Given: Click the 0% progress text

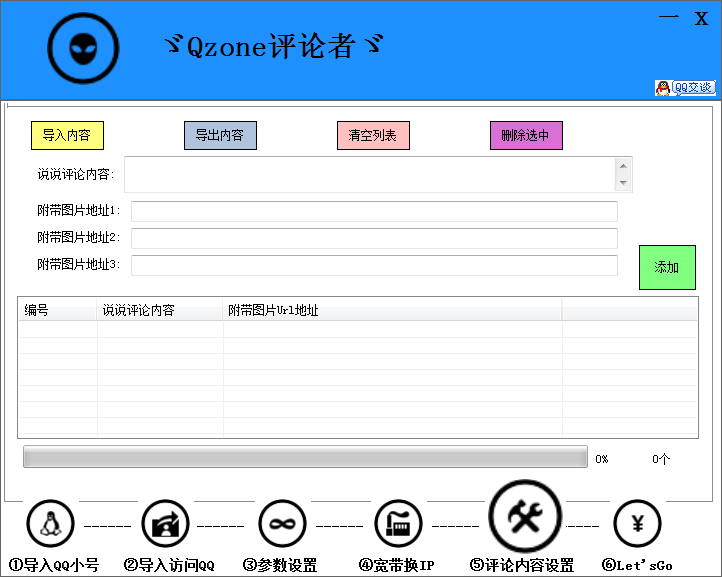Looking at the screenshot, I should click(x=601, y=459).
